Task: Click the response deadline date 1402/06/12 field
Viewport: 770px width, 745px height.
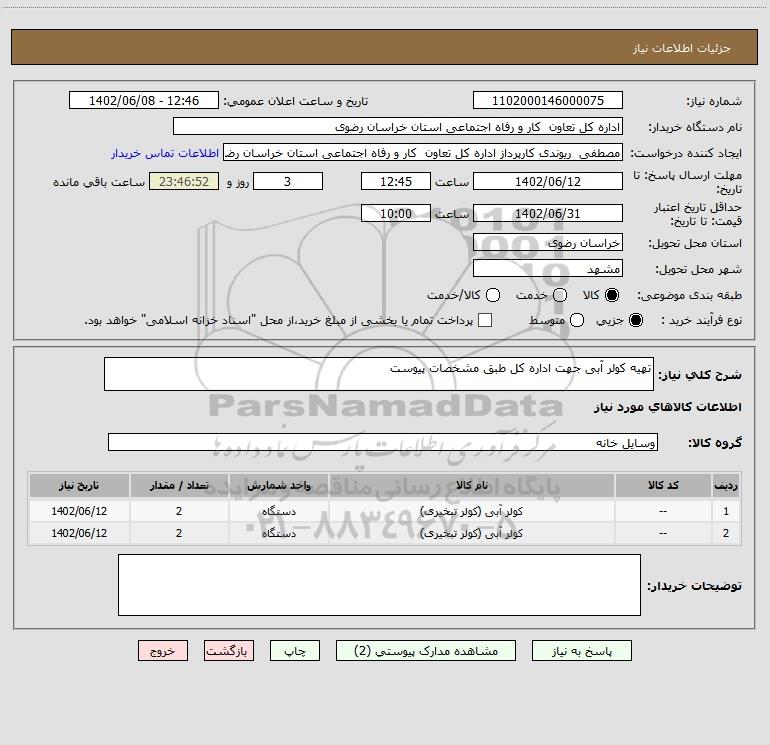Action: (x=548, y=181)
